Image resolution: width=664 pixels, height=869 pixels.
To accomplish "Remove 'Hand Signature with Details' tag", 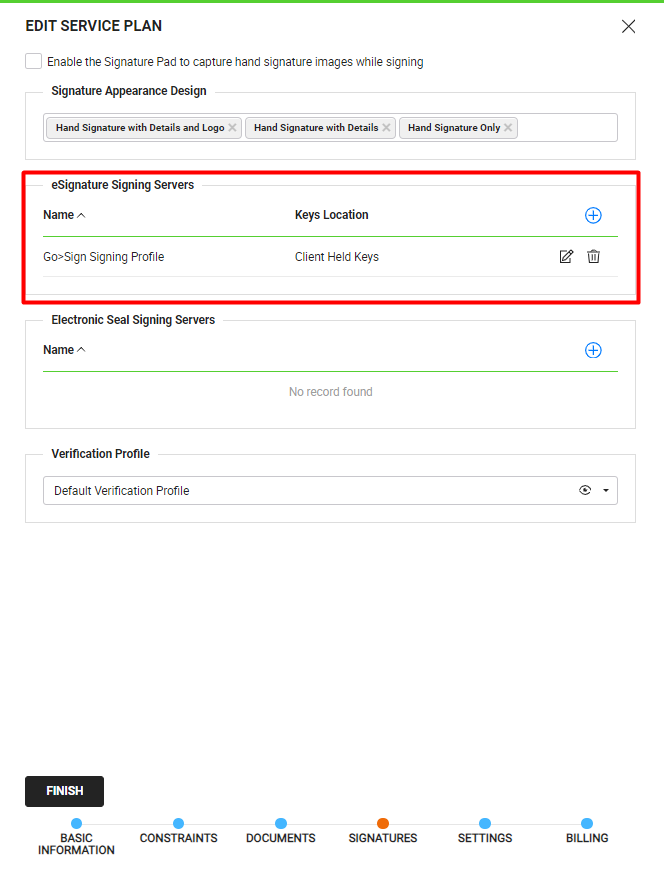I will pos(386,128).
